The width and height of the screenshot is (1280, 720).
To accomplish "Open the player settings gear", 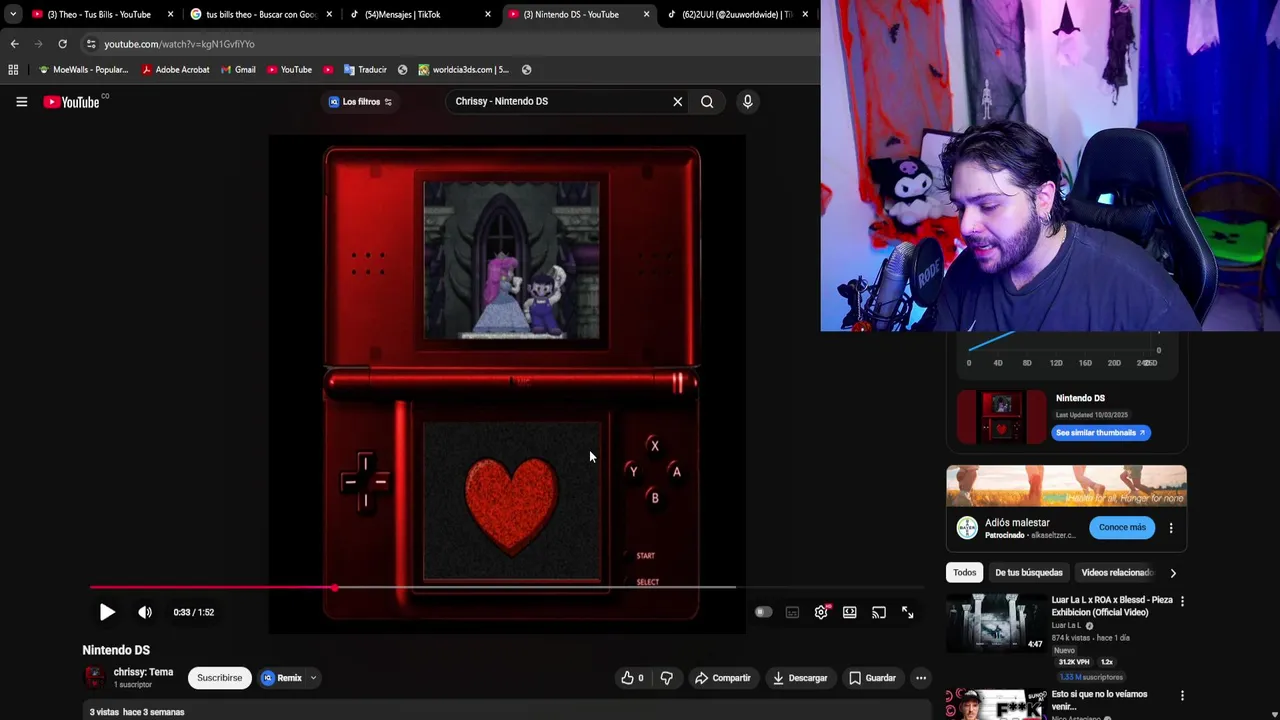I will pos(821,612).
